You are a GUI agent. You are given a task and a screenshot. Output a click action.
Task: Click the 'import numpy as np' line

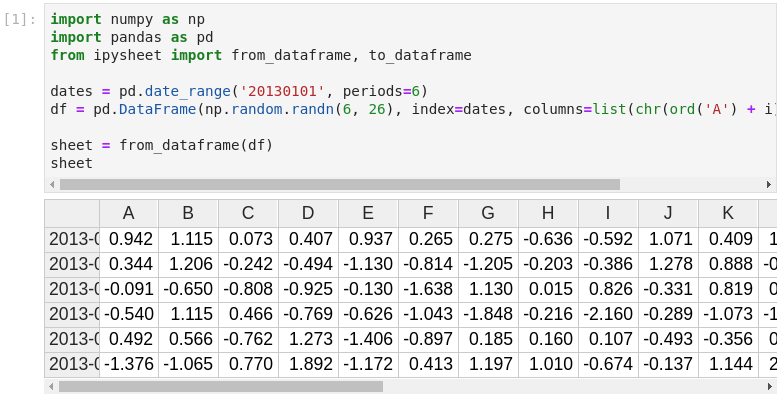point(128,20)
